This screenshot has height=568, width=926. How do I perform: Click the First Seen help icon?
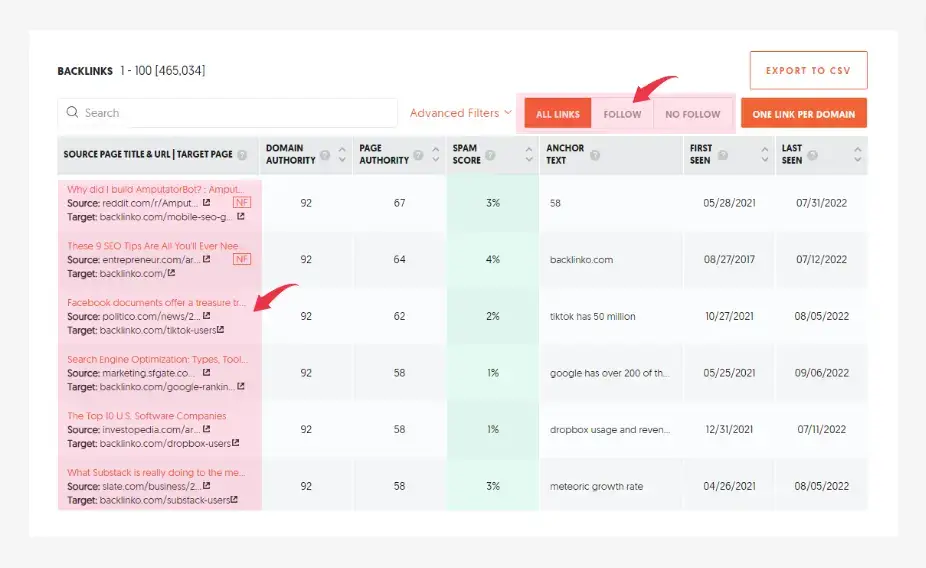click(723, 155)
